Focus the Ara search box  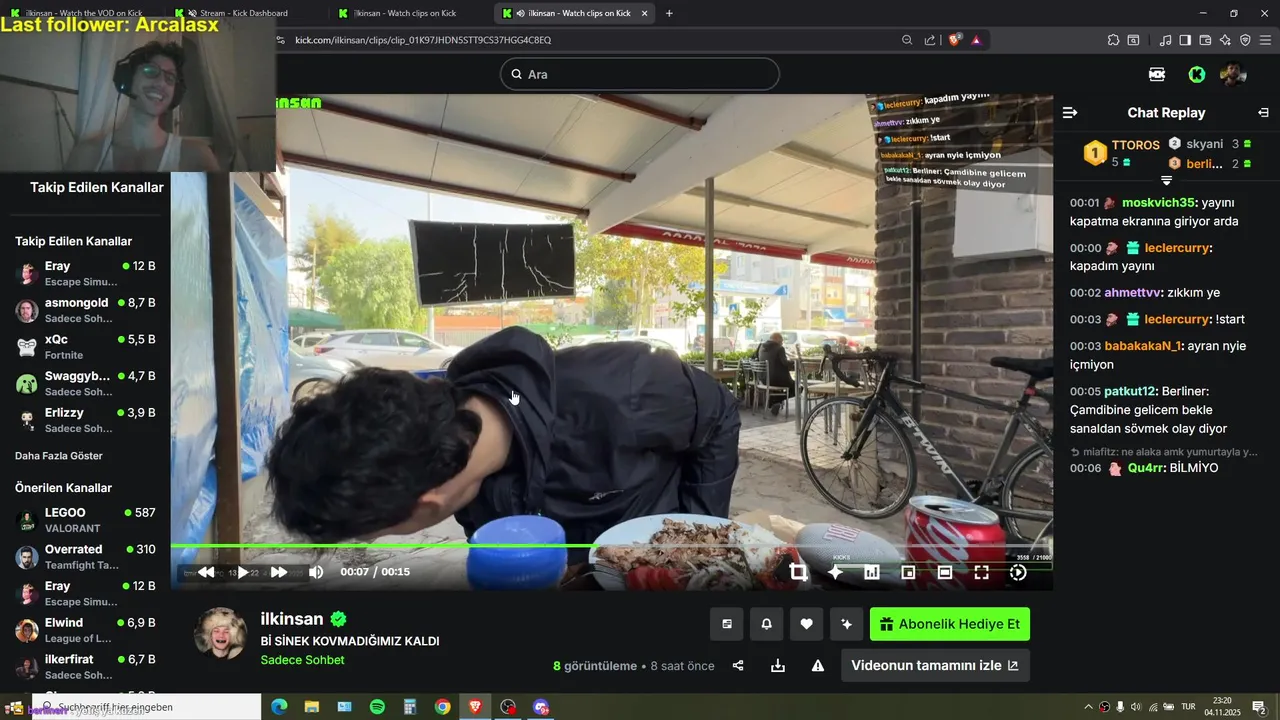coord(640,74)
